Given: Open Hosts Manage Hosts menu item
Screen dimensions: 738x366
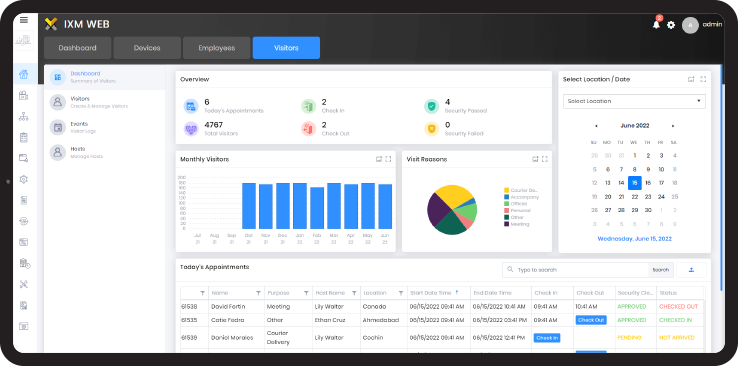Looking at the screenshot, I should coord(105,152).
